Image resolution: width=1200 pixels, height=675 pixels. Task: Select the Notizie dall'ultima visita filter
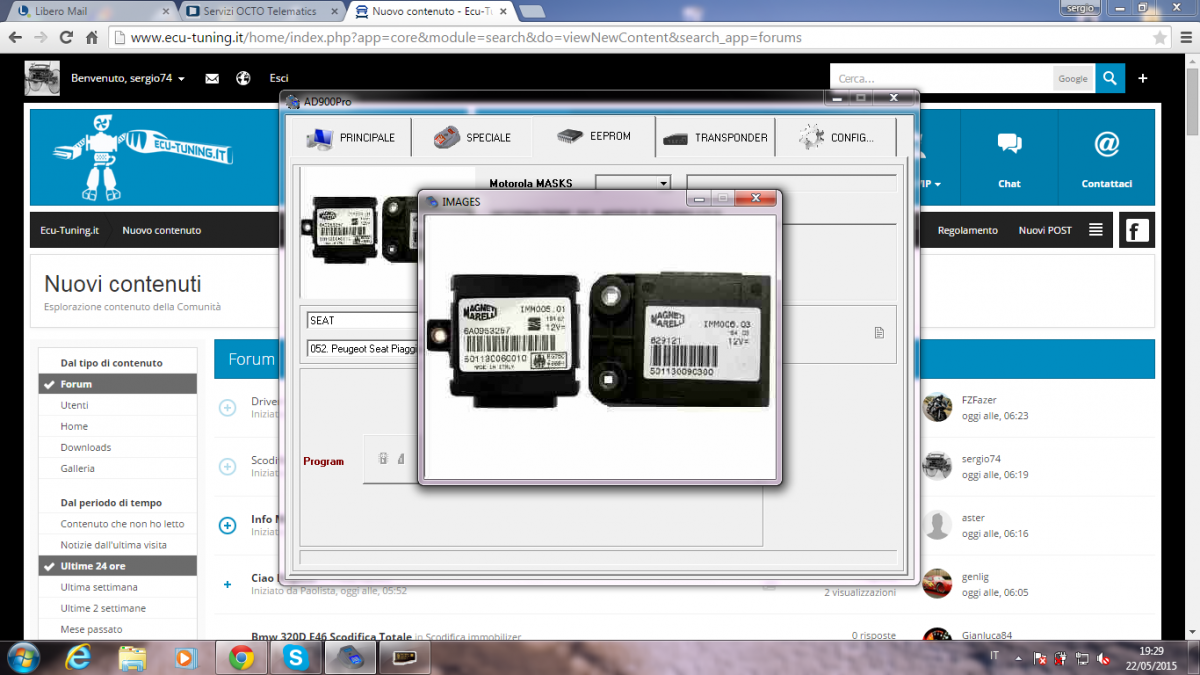click(x=117, y=545)
